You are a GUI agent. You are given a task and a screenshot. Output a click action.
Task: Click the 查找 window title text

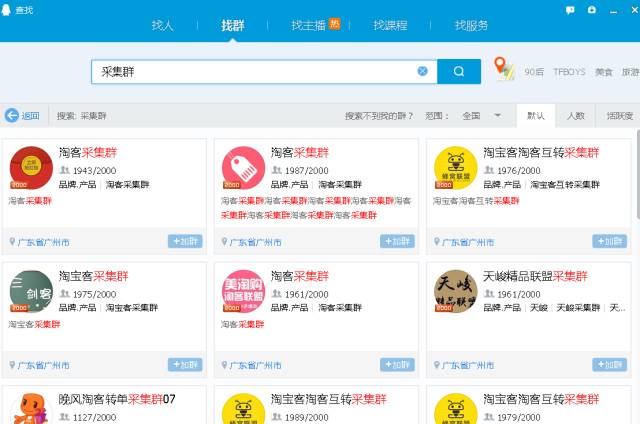24,10
